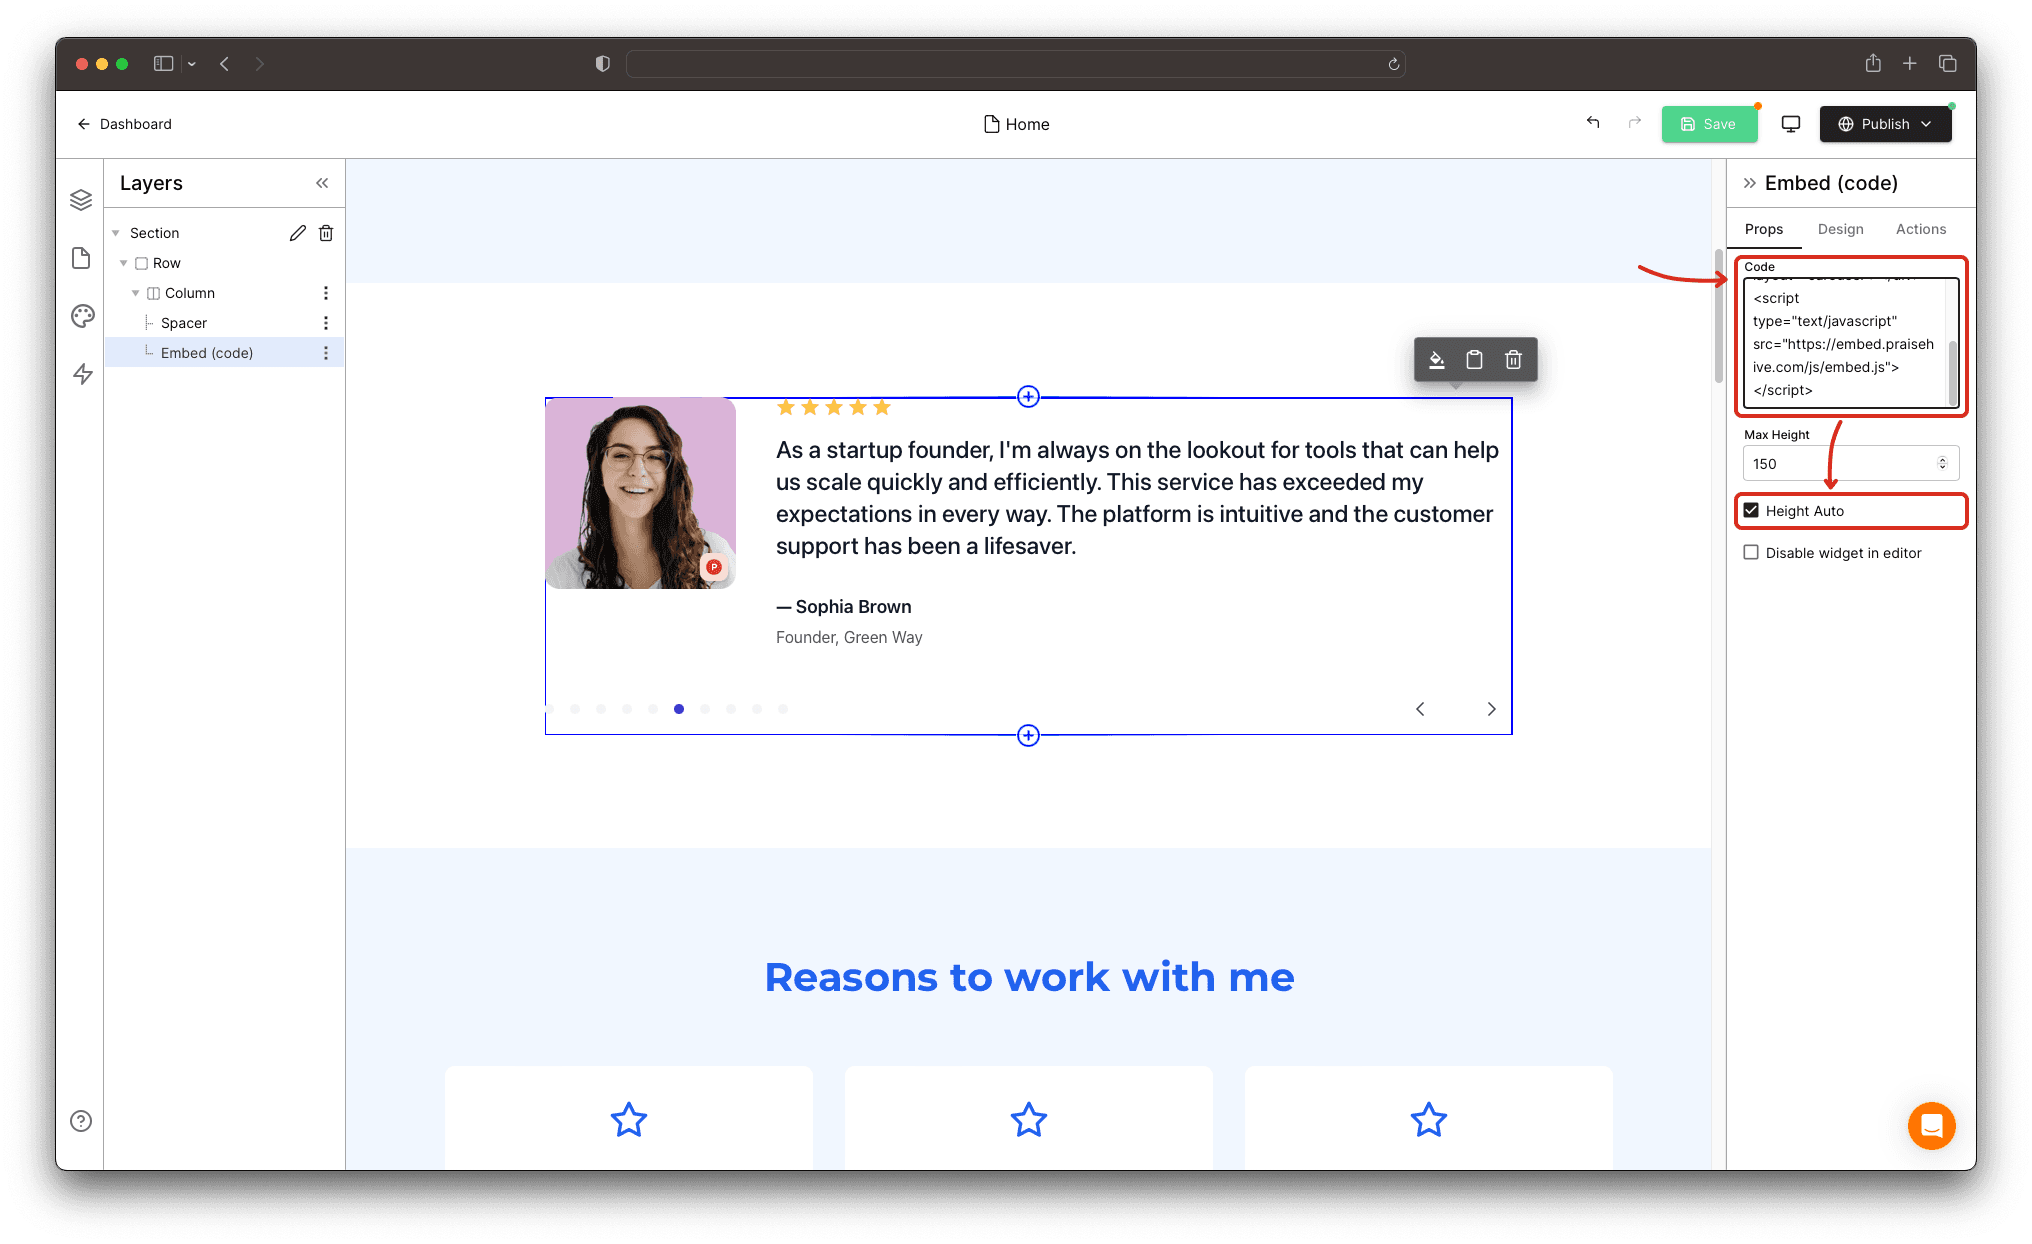This screenshot has height=1244, width=2032.
Task: Click the Reasons to work with me heading
Action: tap(1029, 977)
